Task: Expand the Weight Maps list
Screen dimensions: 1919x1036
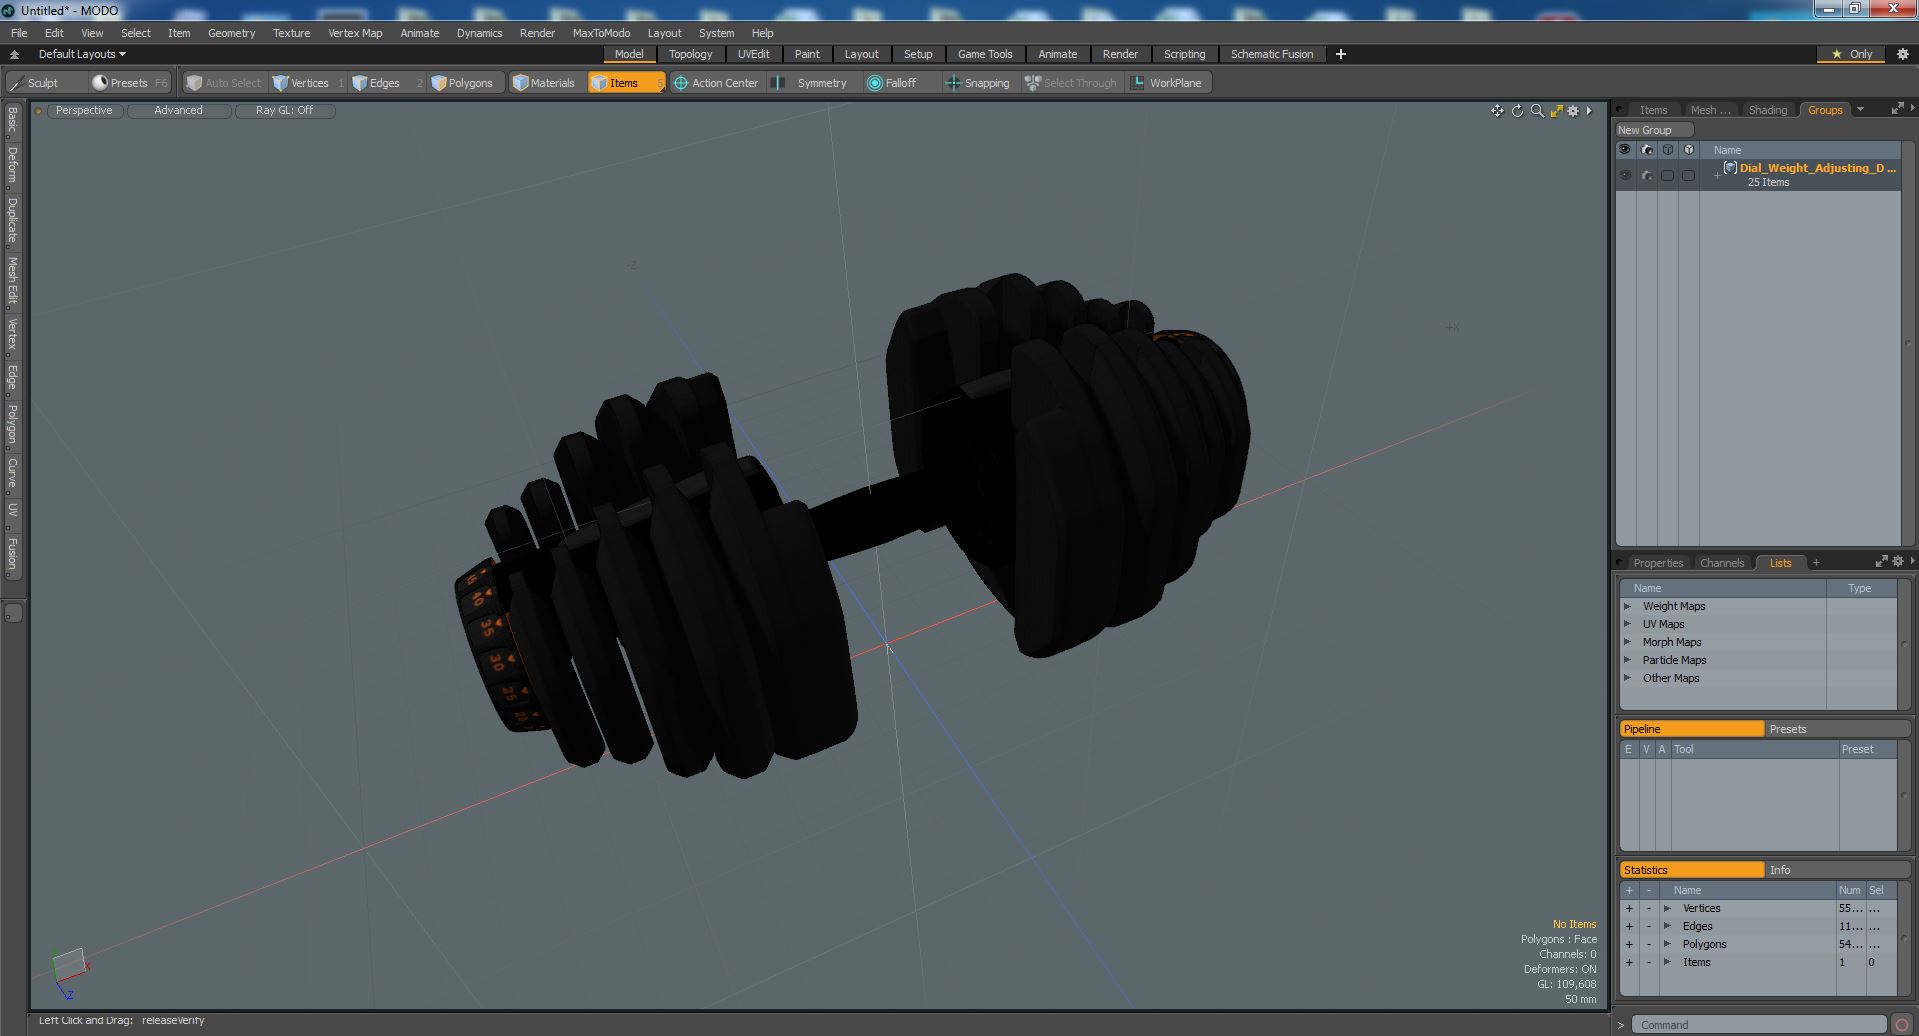Action: click(1627, 606)
